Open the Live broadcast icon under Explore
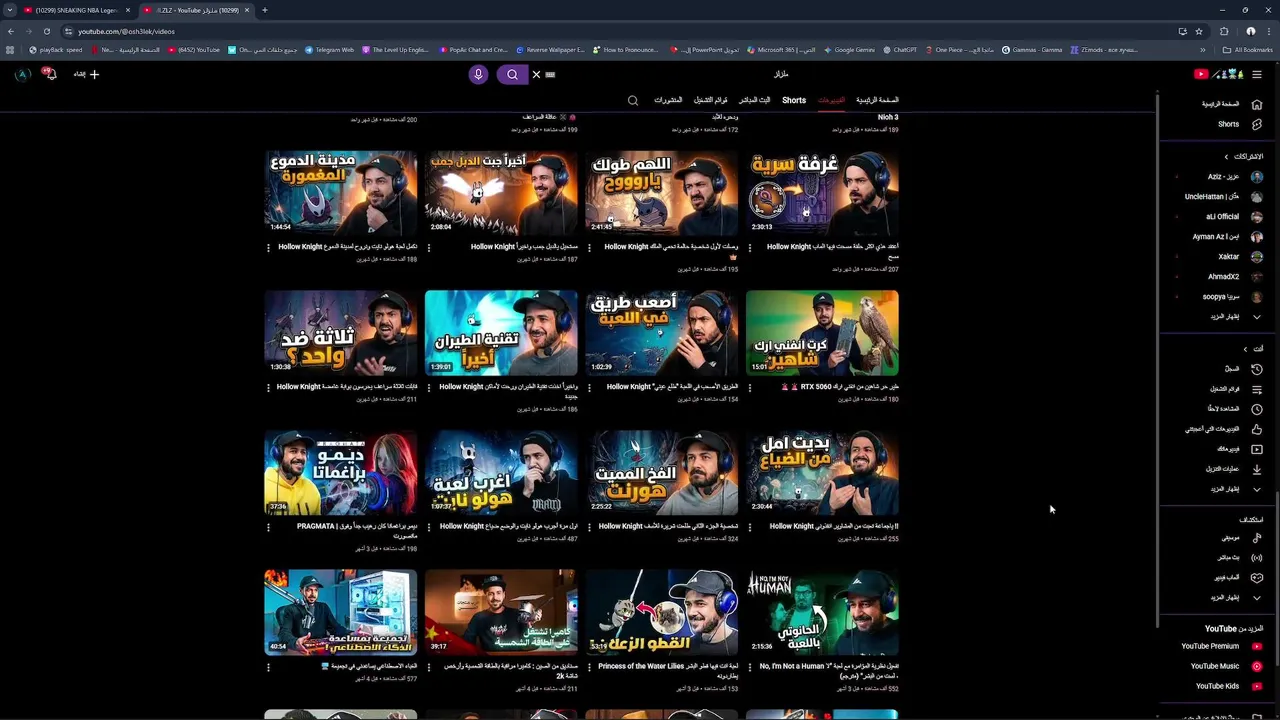Screen dimensions: 1280x720 1257,558
